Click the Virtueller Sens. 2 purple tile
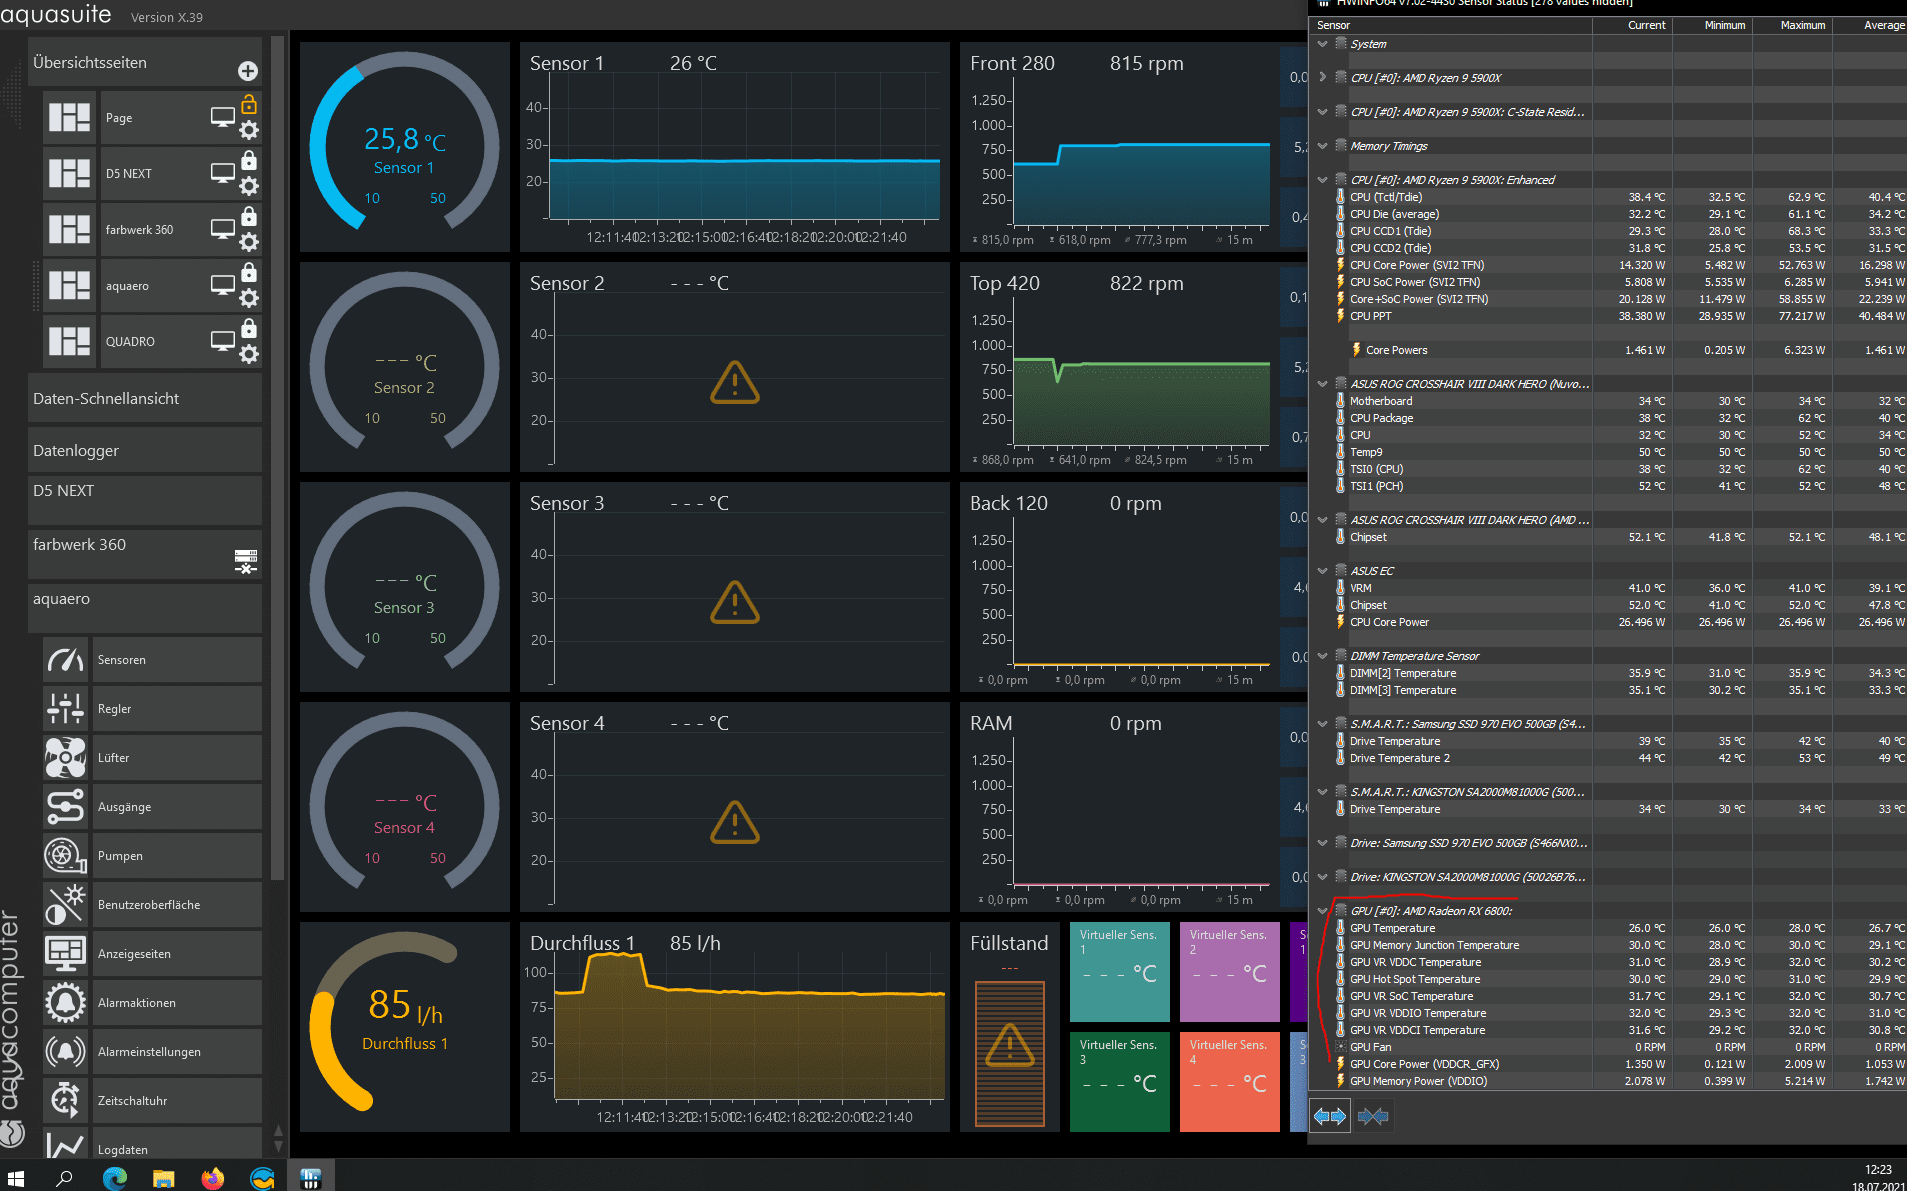Screen dimensions: 1907x1191 [1229, 972]
